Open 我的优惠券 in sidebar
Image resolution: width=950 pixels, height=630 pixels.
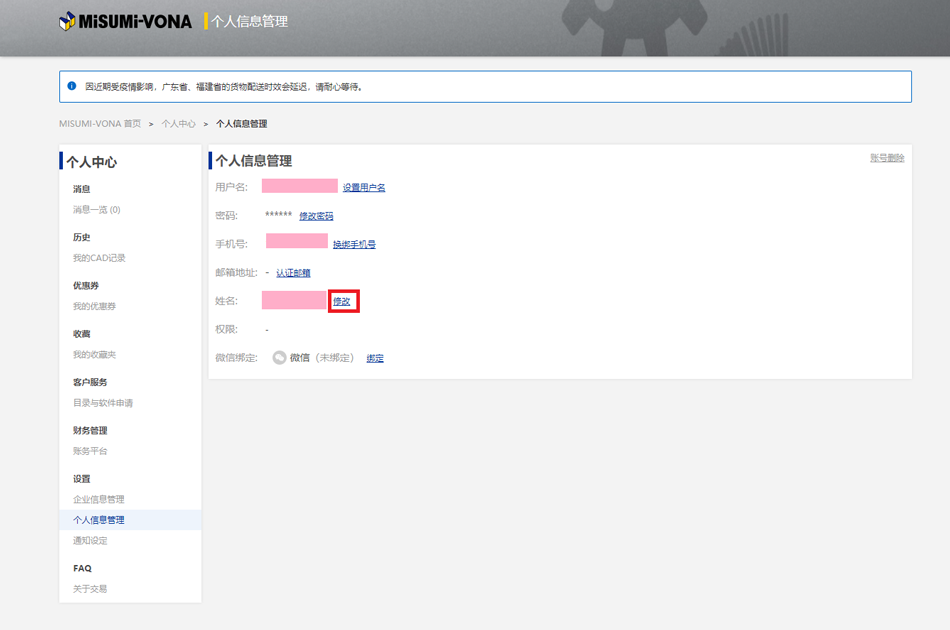(x=94, y=306)
